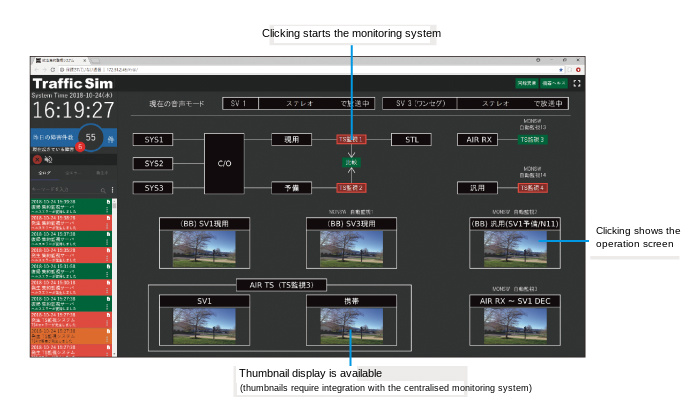
Task: Bookmark the page with star icon
Action: 561,70
